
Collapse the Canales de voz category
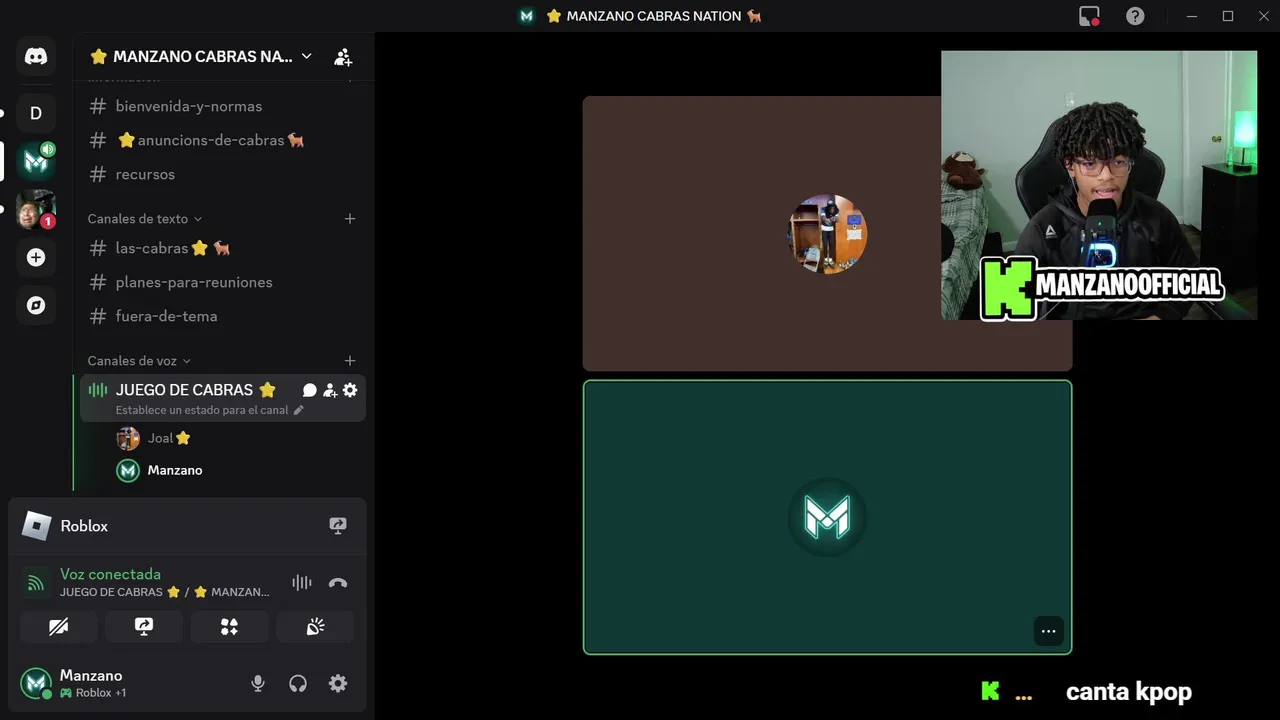[139, 361]
